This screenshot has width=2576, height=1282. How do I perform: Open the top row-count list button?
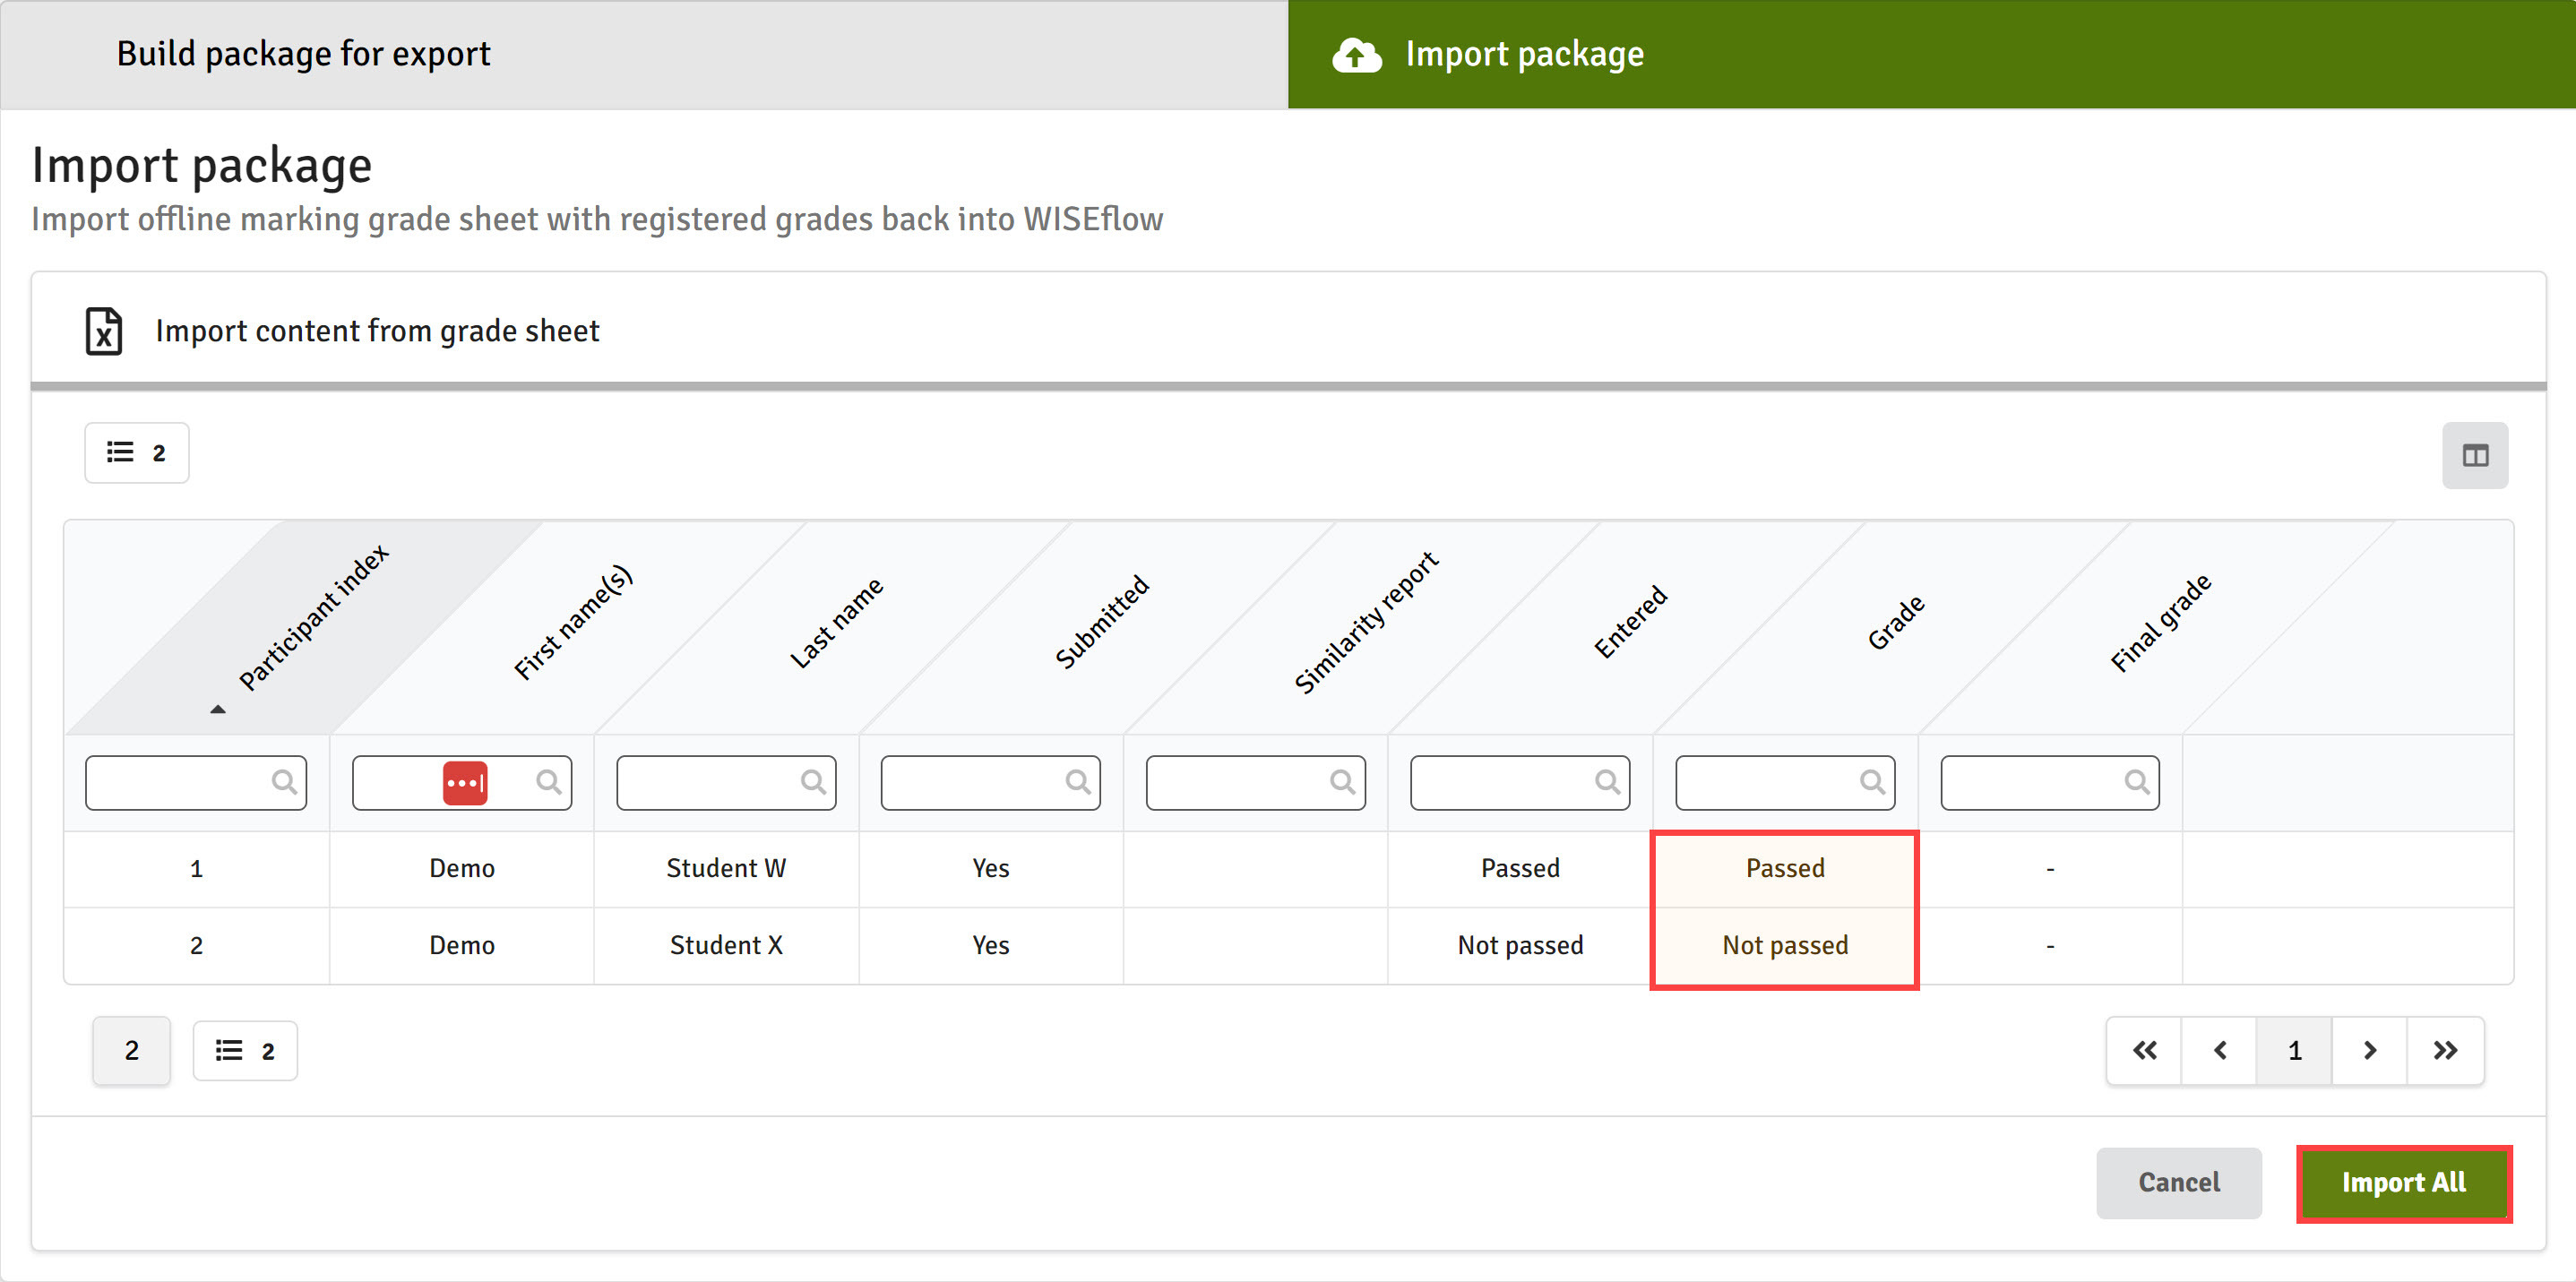point(137,453)
